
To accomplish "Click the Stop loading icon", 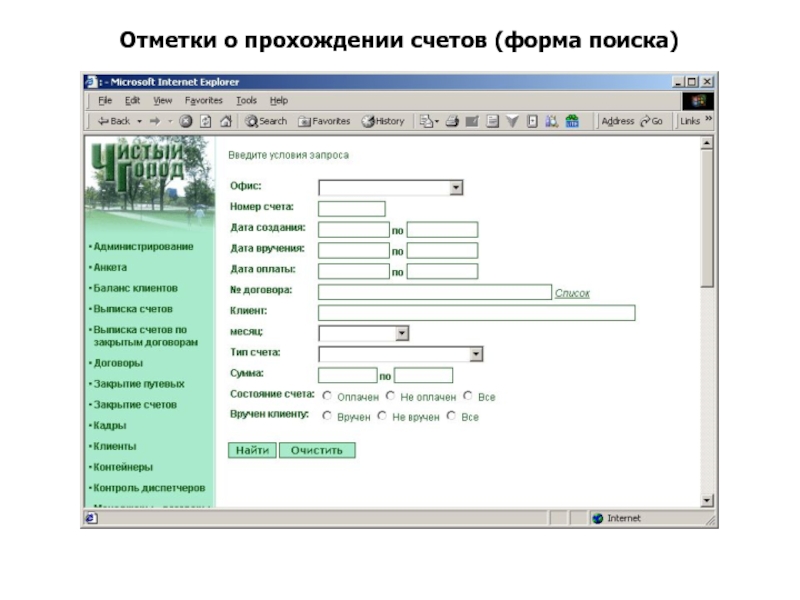I will 186,121.
